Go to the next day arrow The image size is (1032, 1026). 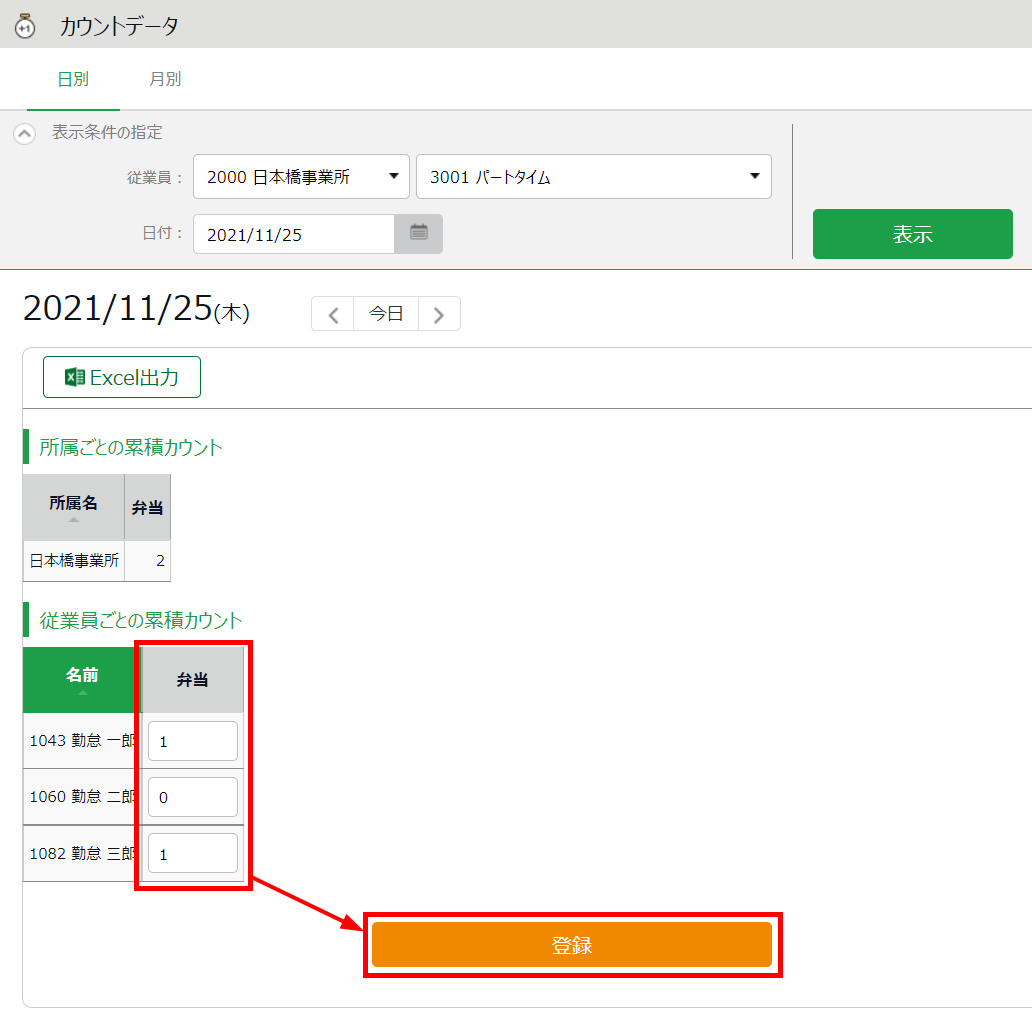click(439, 314)
